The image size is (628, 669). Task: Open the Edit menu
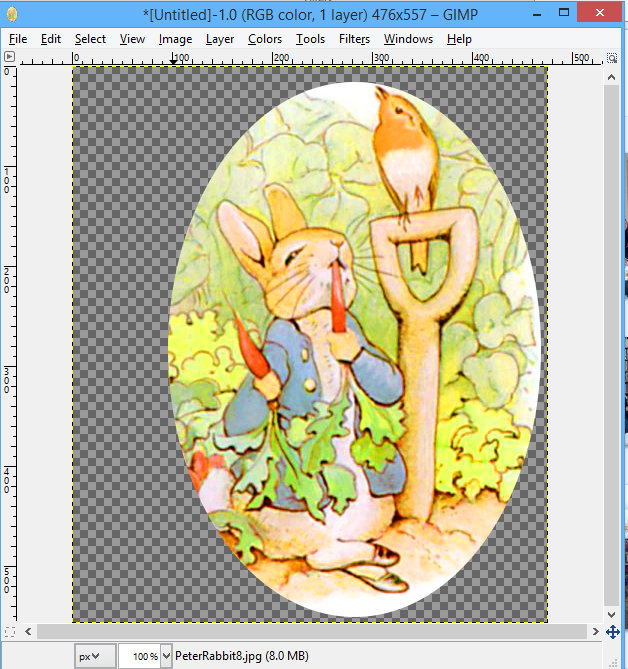51,39
